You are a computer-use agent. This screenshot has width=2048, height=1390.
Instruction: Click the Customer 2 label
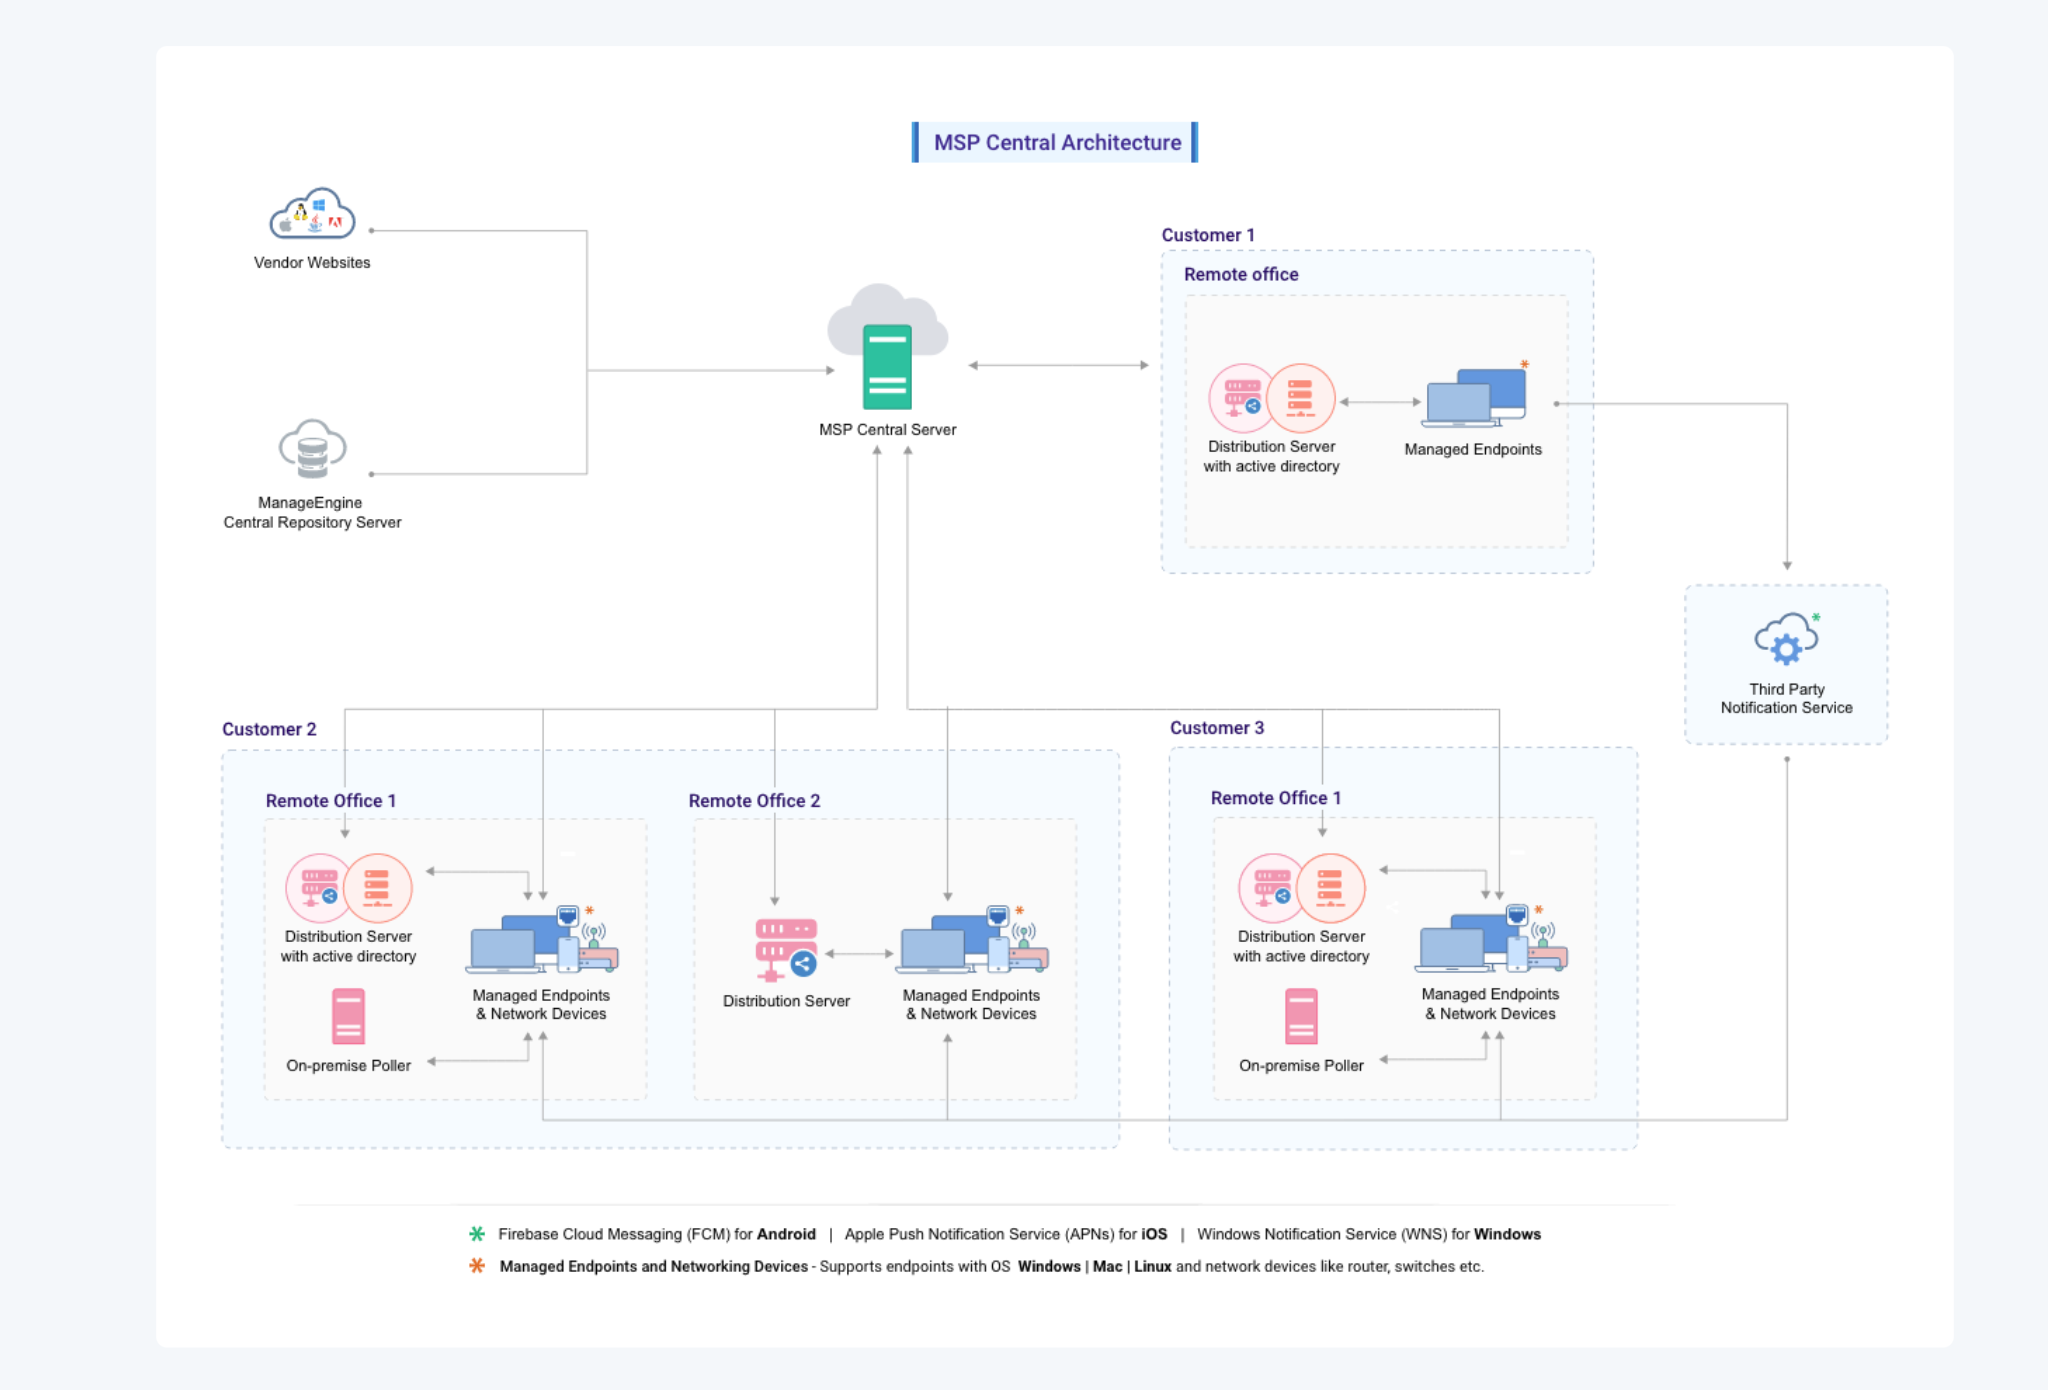269,729
